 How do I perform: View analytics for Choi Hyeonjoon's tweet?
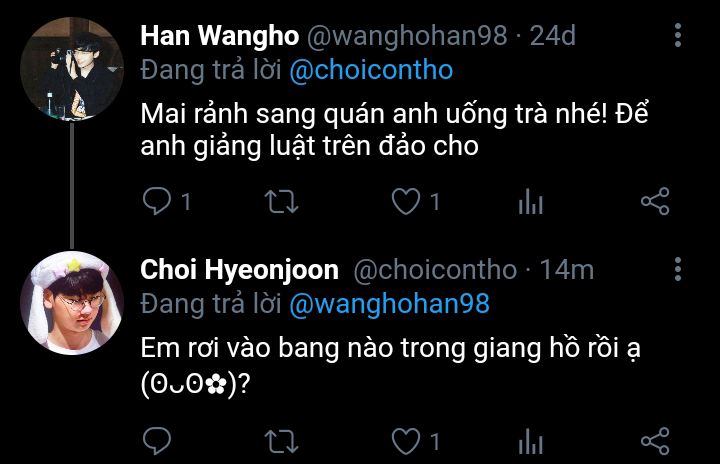[x=530, y=441]
